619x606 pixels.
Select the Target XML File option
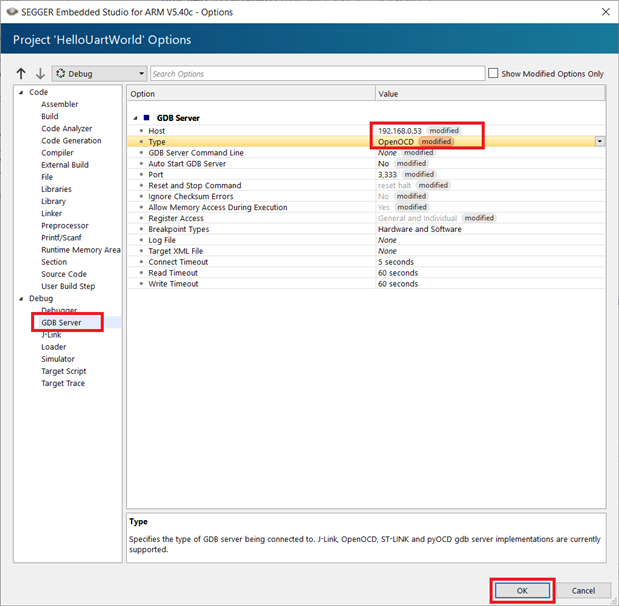(x=366, y=251)
